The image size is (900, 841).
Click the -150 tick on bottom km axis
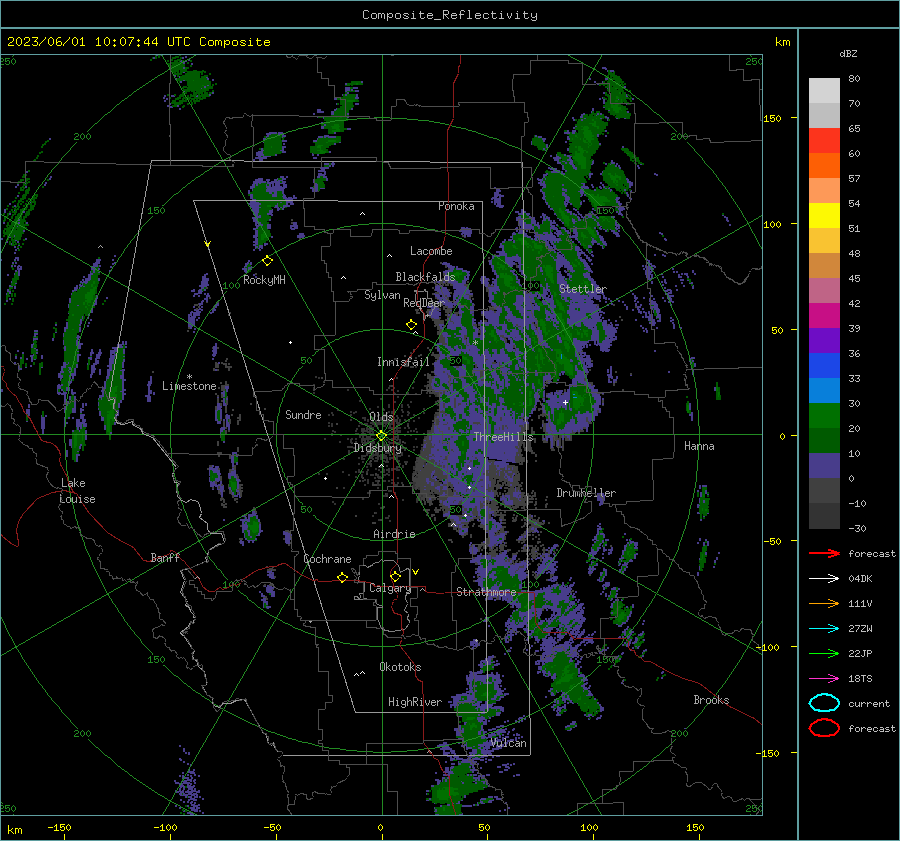click(x=59, y=827)
